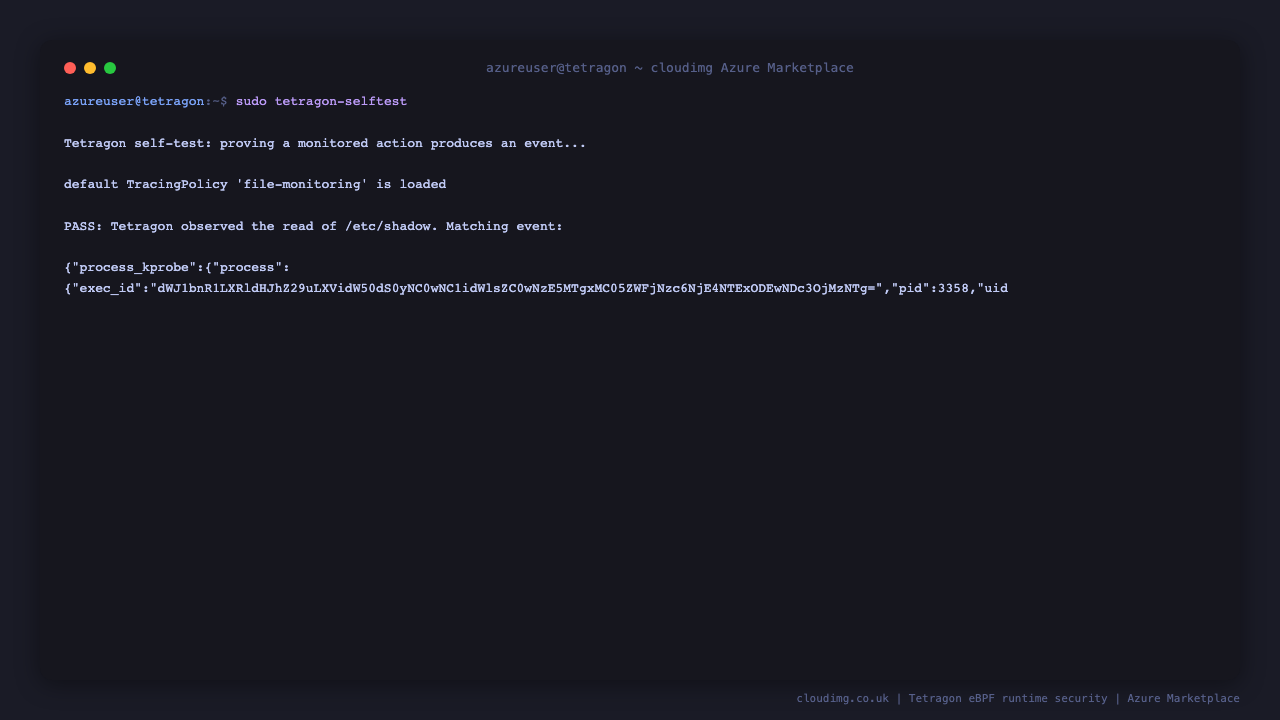Image resolution: width=1280 pixels, height=720 pixels.
Task: Click the cloudimg.co.uk footer text
Action: click(842, 699)
